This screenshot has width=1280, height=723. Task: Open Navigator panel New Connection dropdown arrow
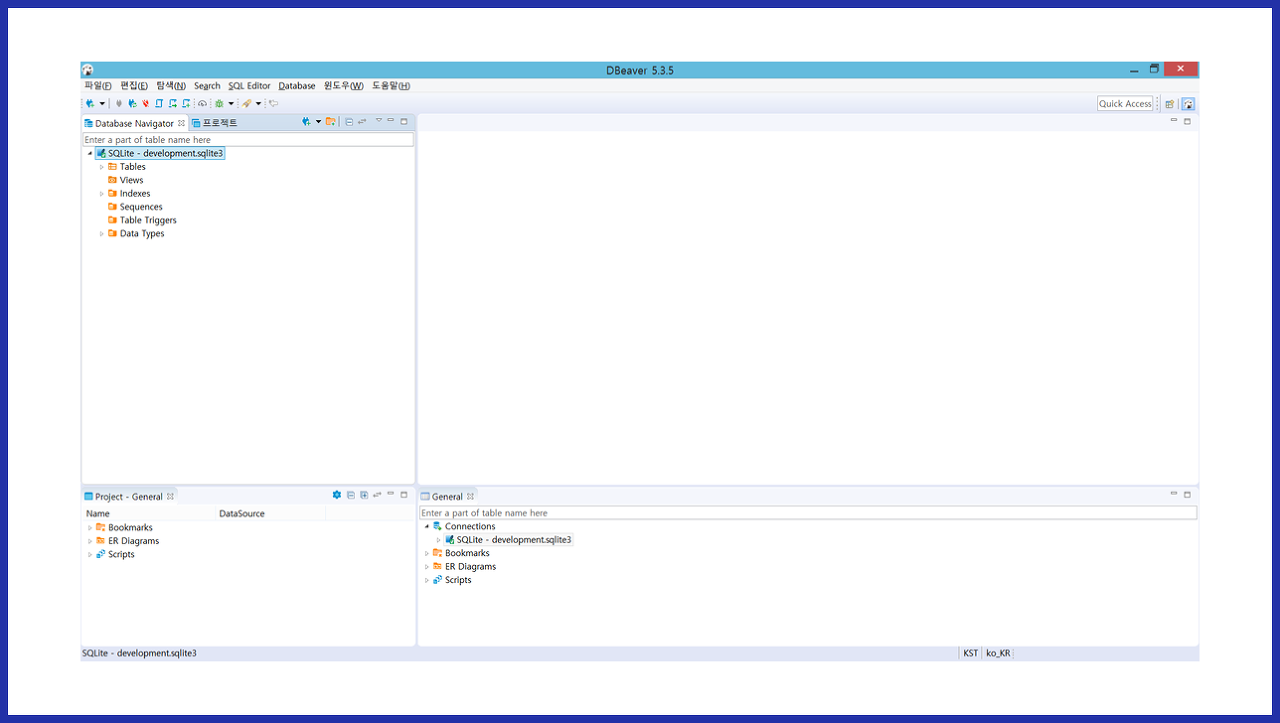[x=318, y=121]
